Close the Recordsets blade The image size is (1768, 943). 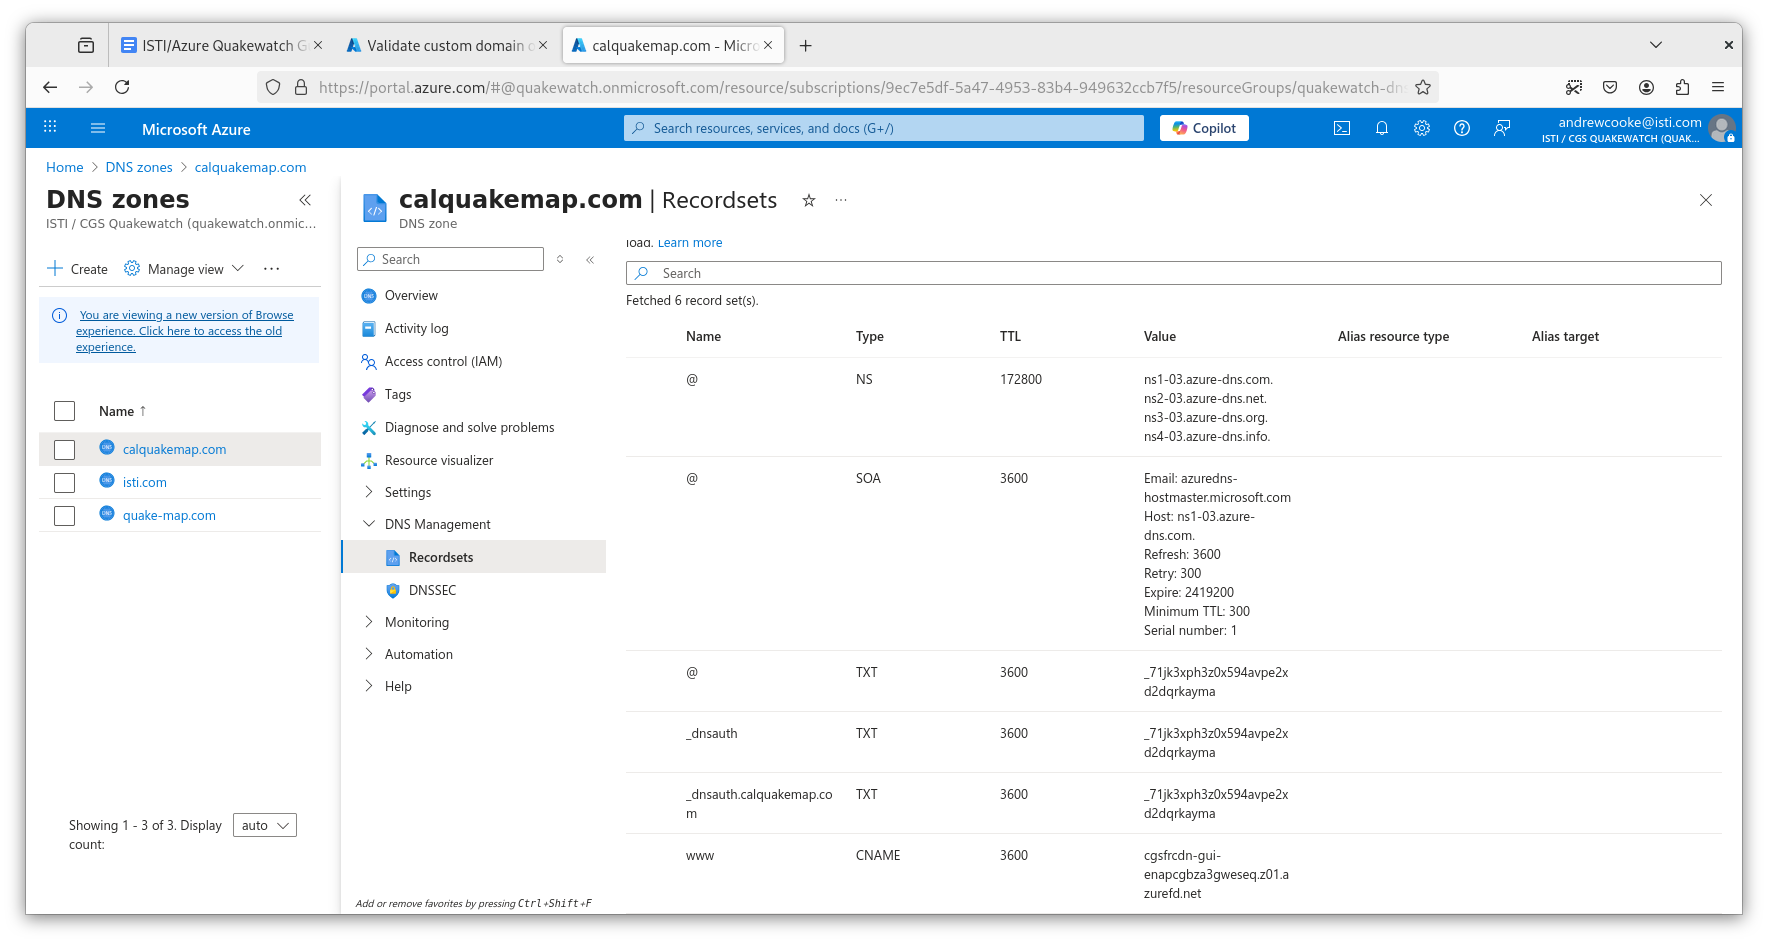coord(1706,200)
